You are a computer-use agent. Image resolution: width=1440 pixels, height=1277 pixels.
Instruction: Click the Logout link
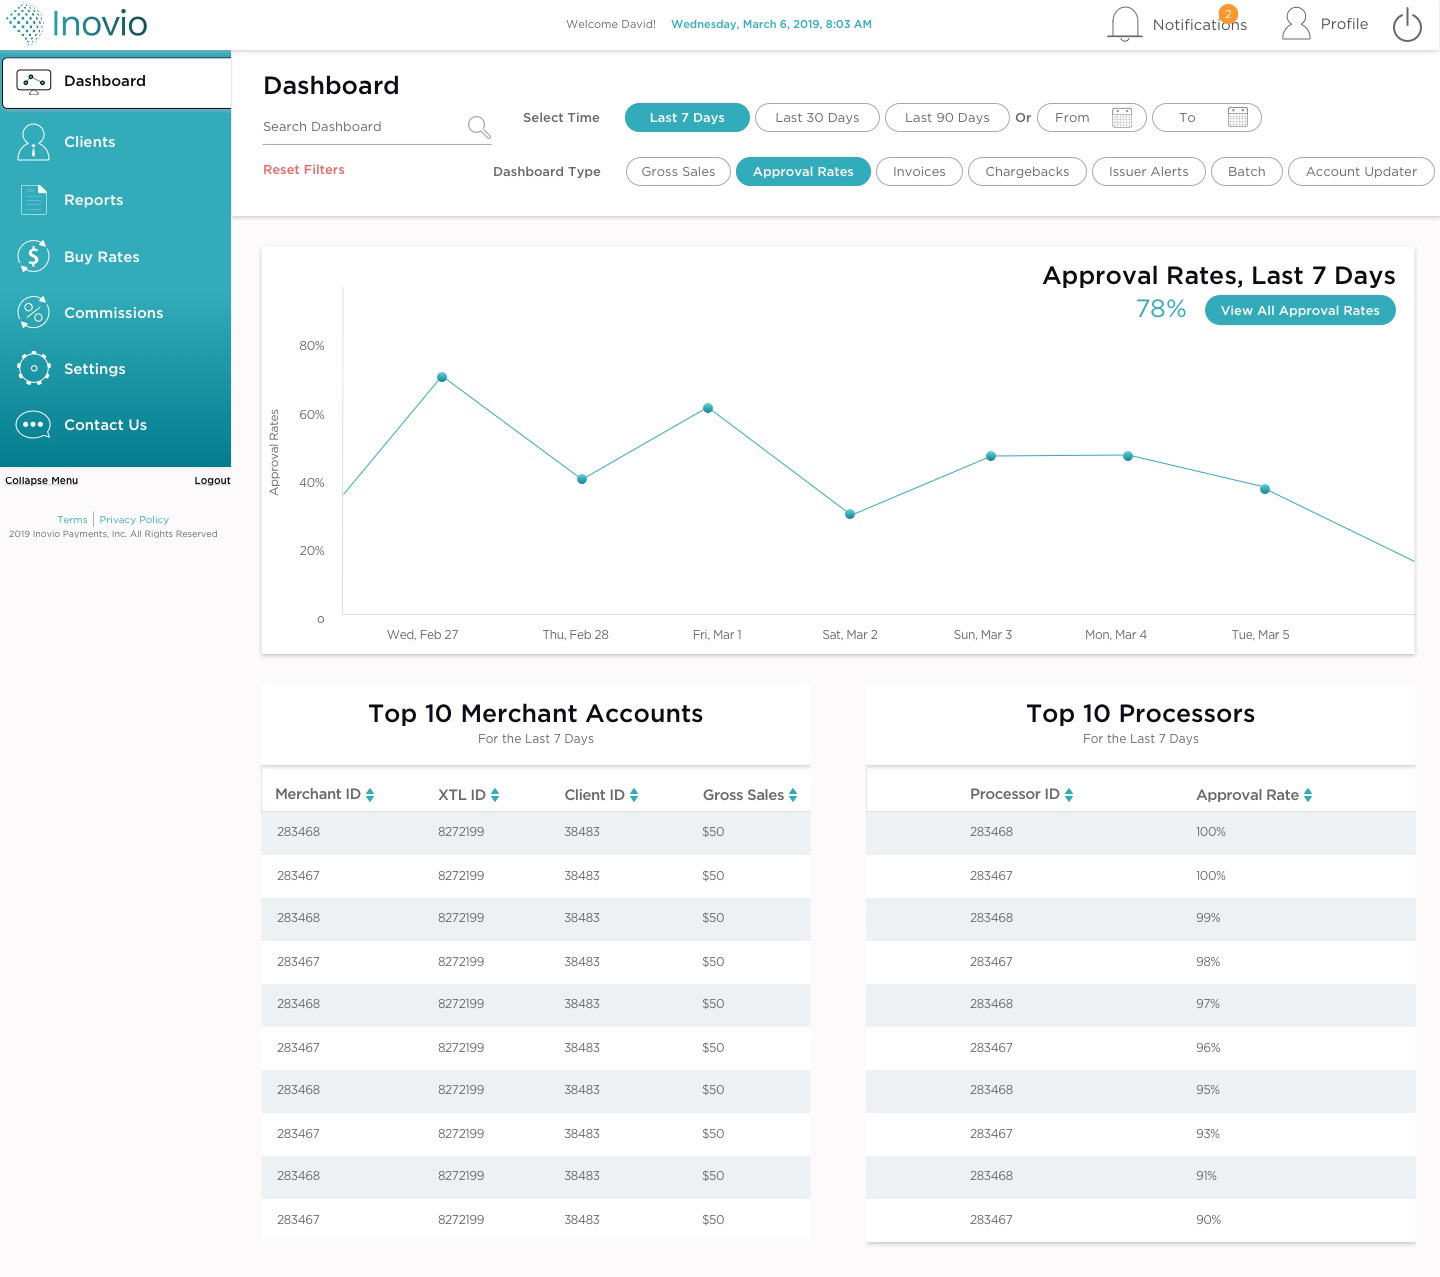pyautogui.click(x=212, y=481)
